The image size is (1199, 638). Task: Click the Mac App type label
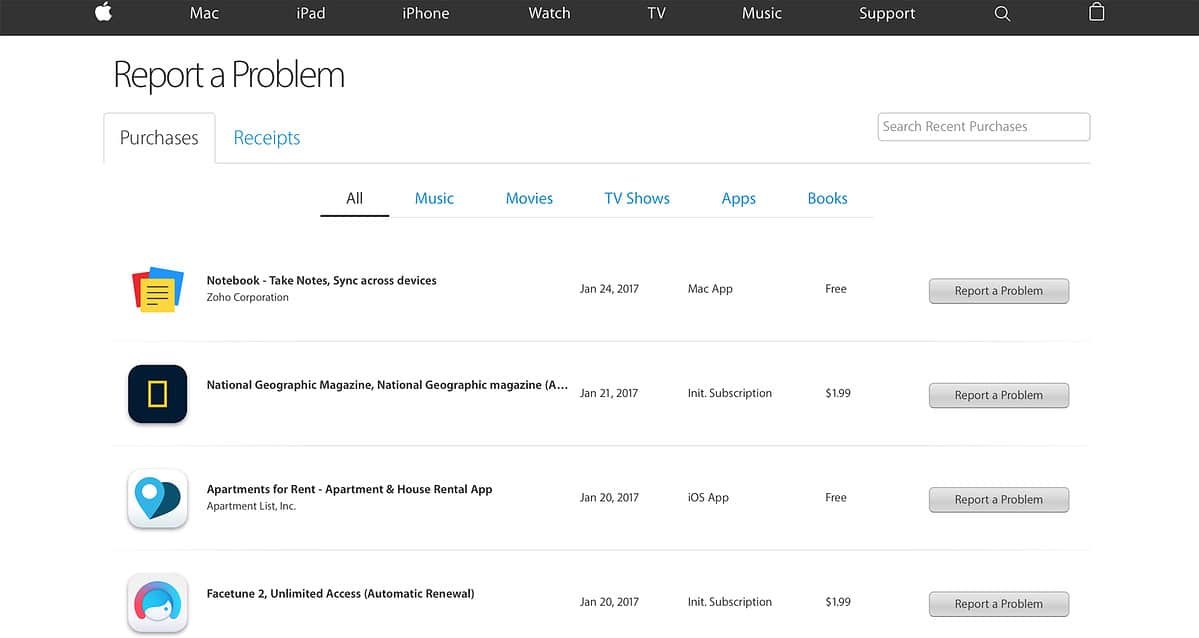point(710,289)
